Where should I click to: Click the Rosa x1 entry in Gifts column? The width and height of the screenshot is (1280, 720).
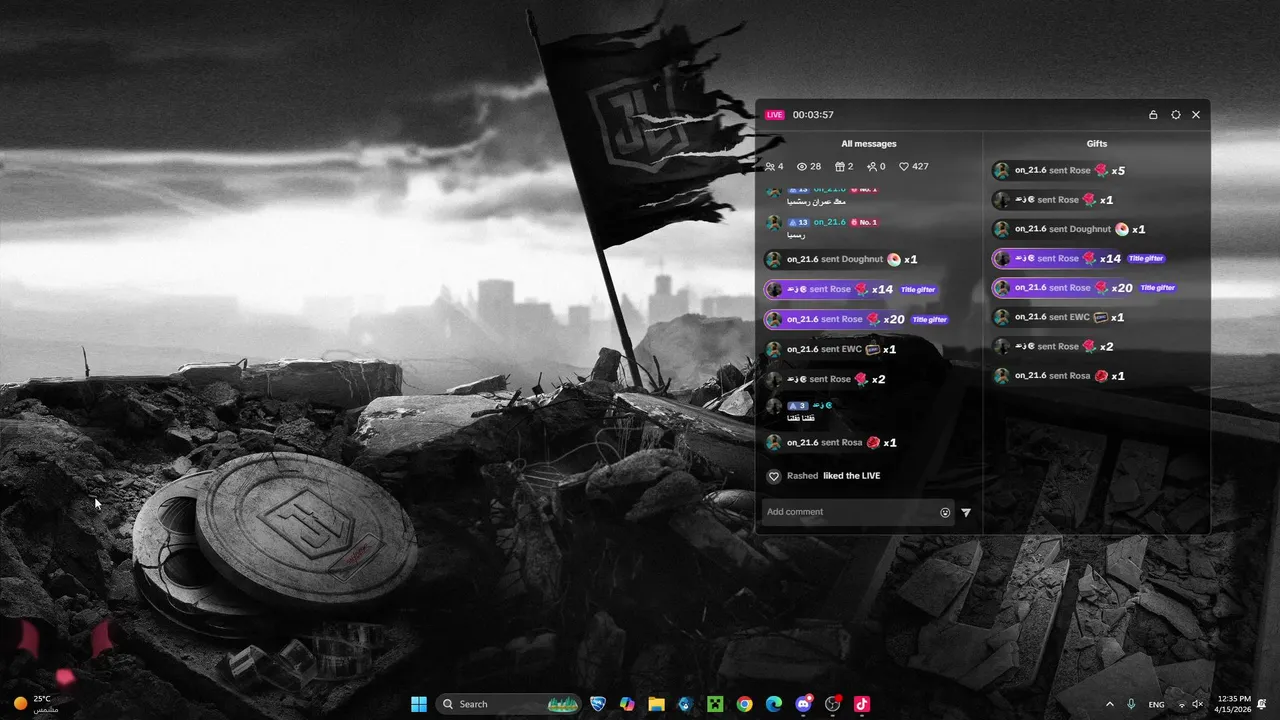[x=1059, y=376]
